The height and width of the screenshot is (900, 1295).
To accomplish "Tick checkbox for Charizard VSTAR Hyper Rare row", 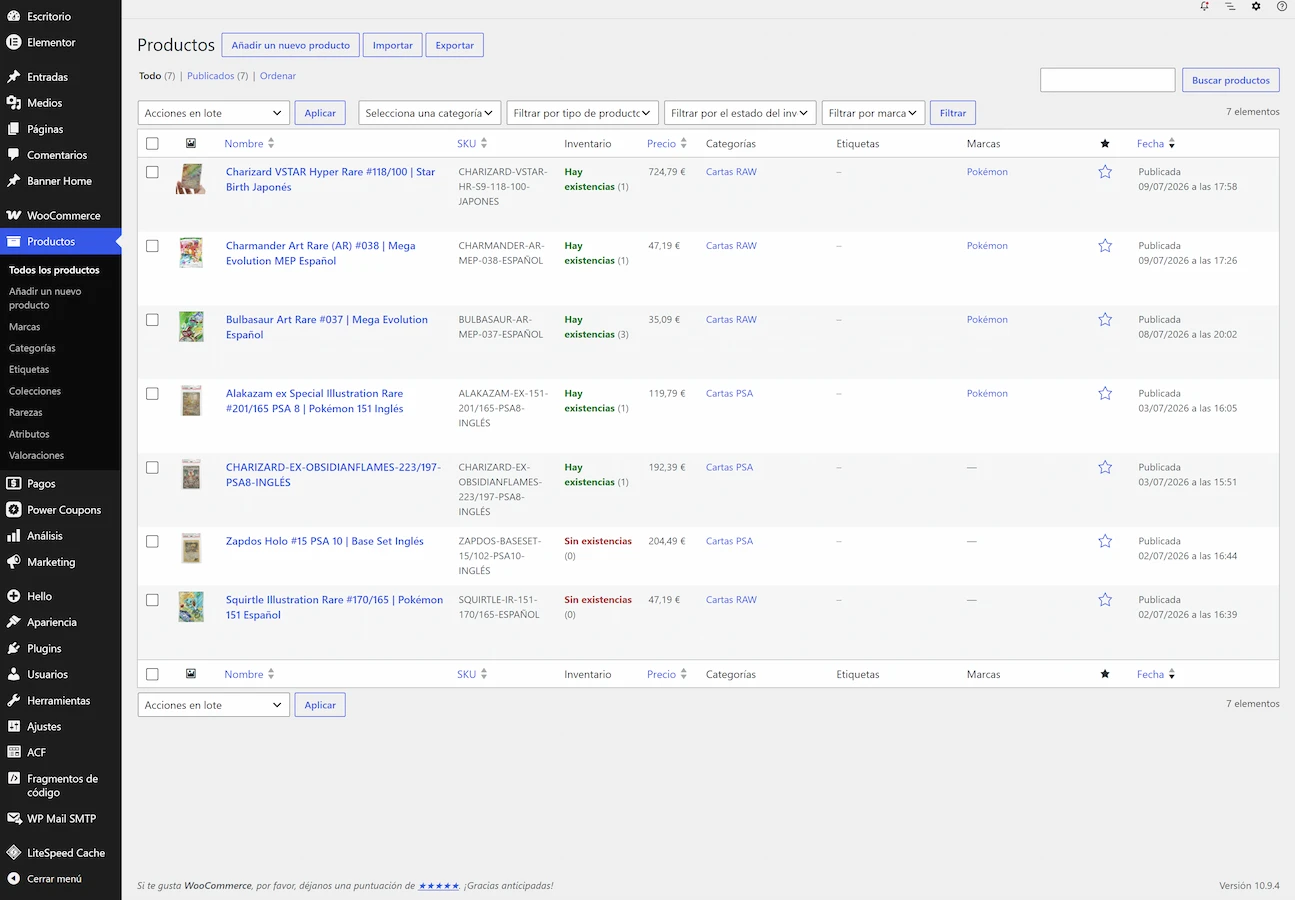I will (152, 172).
